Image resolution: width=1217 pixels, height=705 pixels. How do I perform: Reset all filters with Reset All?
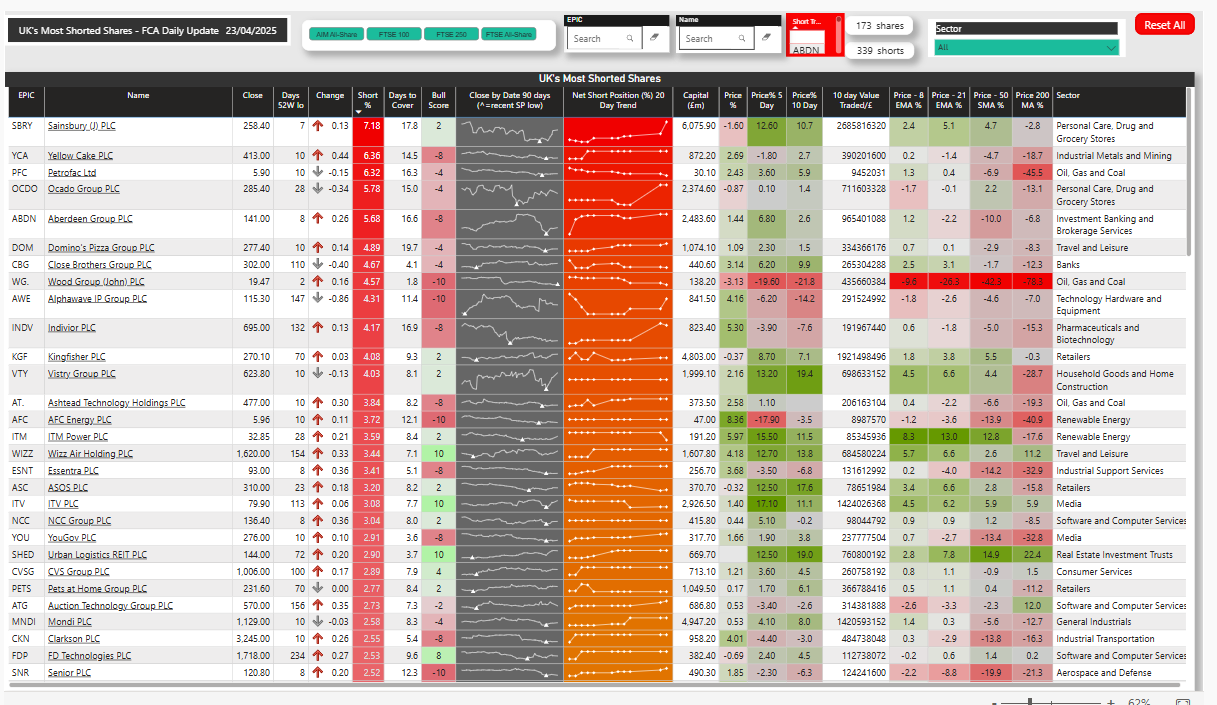click(x=1165, y=25)
